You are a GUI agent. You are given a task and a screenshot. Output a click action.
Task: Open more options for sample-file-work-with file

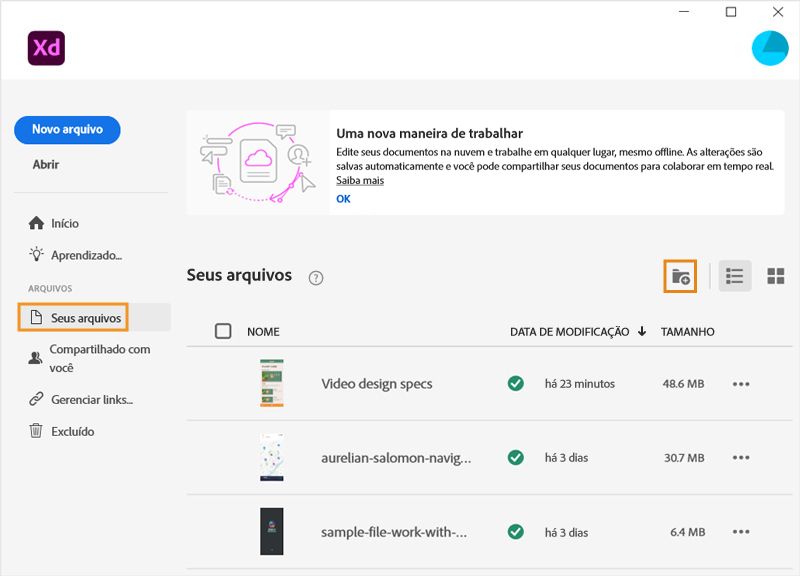click(741, 532)
